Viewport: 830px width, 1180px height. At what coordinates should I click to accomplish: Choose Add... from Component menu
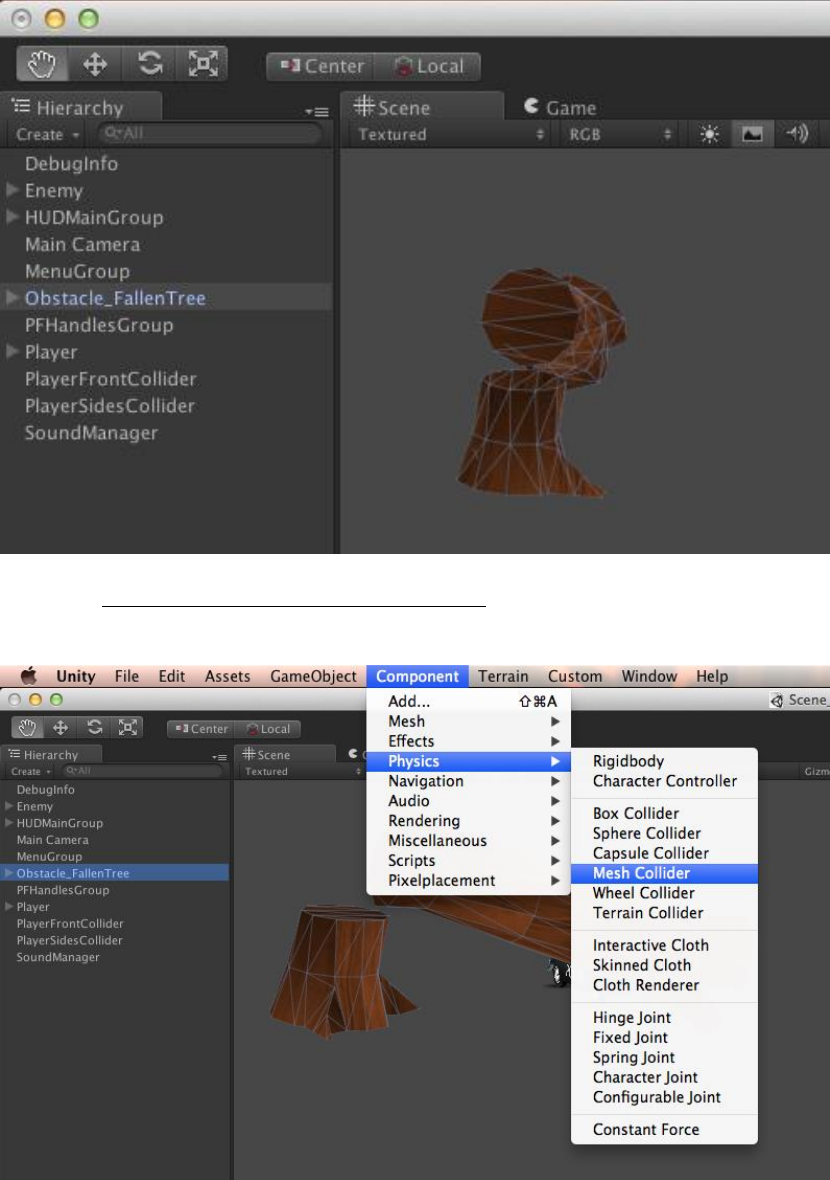click(468, 701)
